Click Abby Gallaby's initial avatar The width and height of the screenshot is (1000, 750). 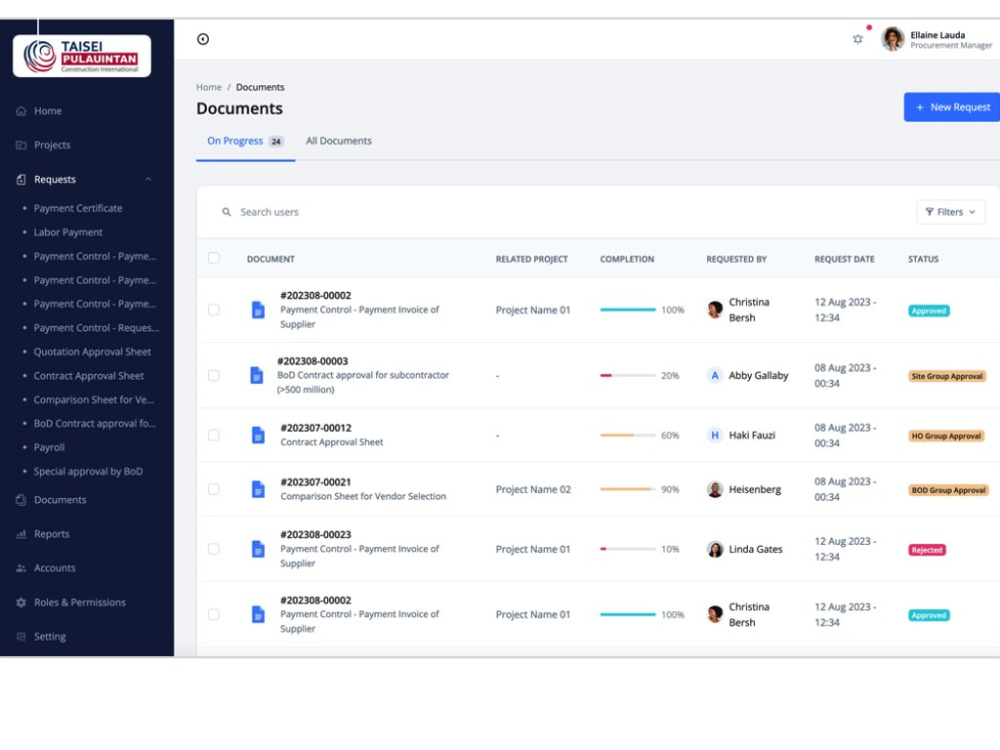[715, 376]
